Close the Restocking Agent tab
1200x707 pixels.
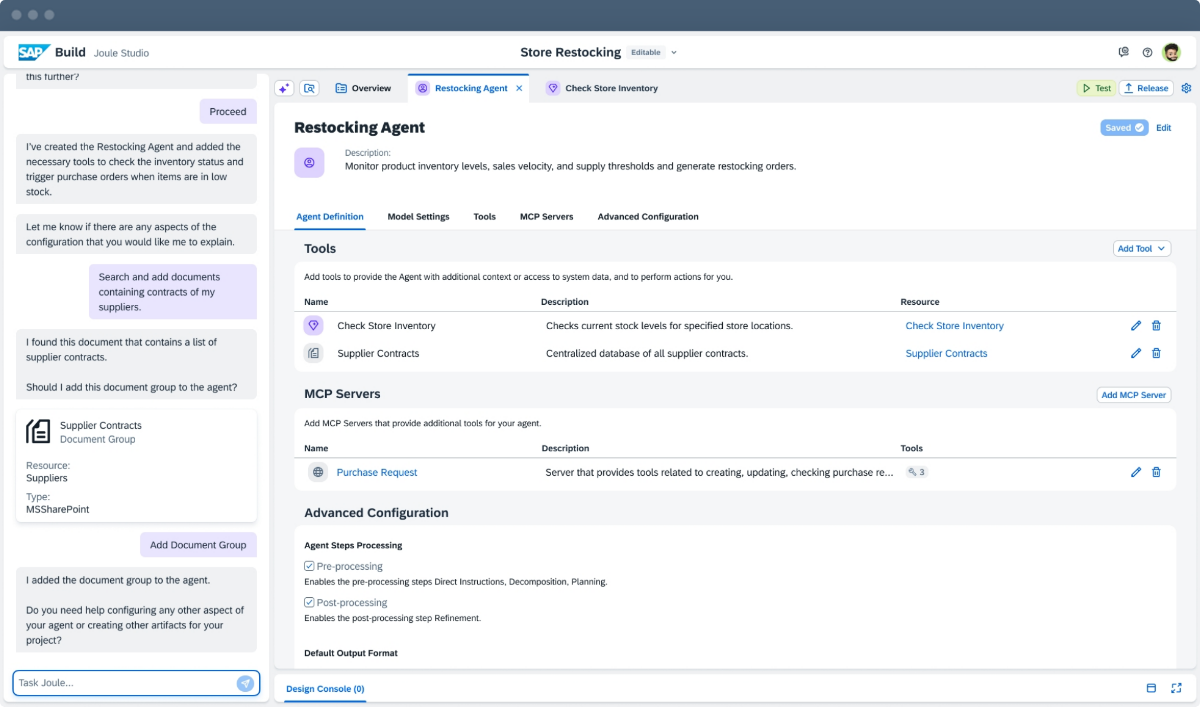519,88
